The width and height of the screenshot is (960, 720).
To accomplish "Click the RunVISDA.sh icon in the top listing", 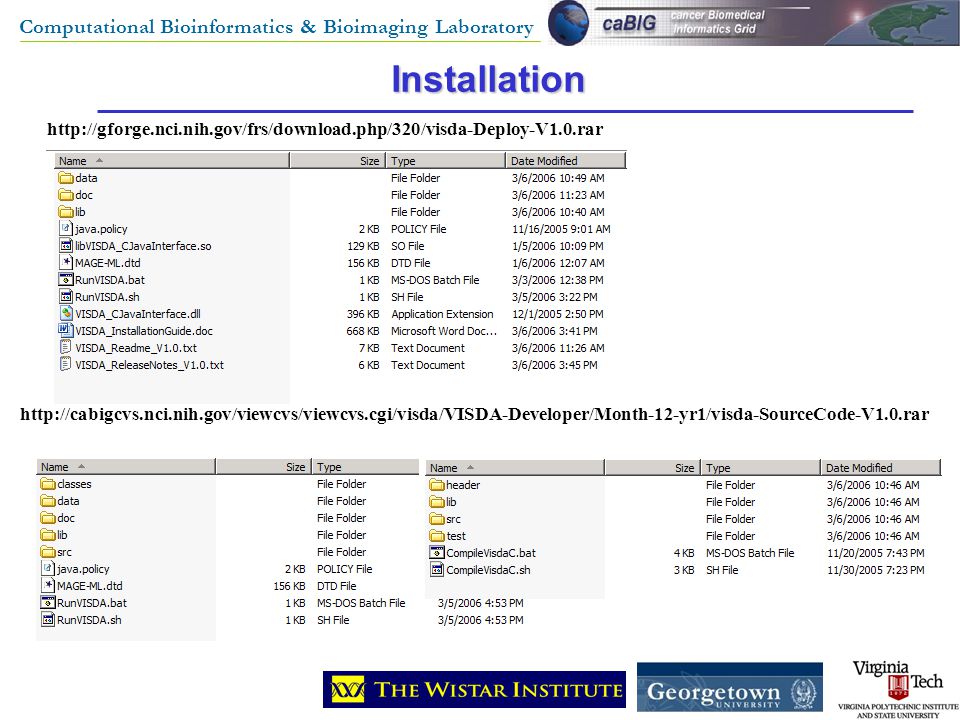I will [x=66, y=297].
